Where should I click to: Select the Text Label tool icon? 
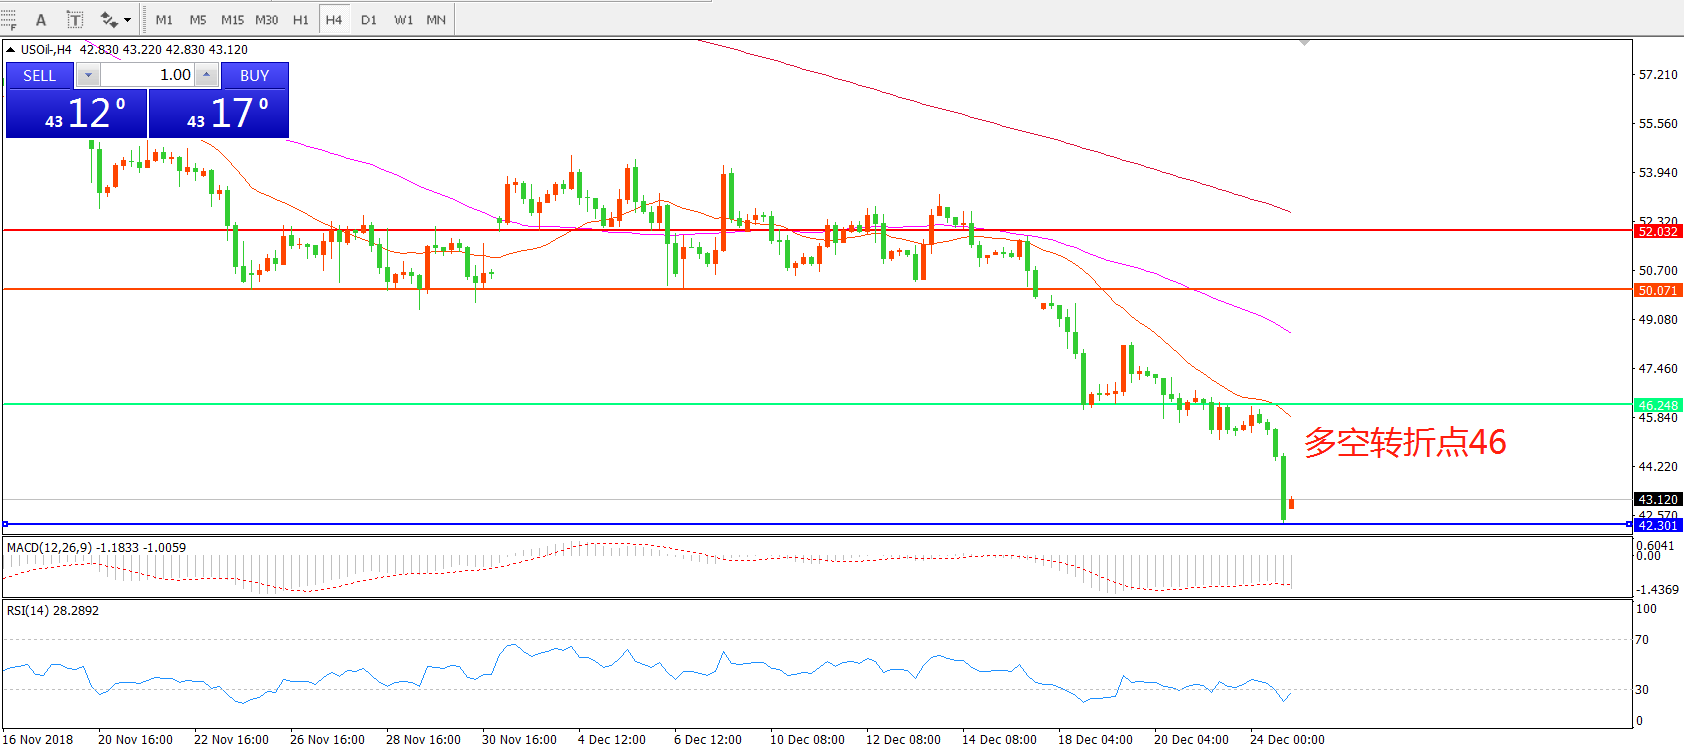[75, 19]
